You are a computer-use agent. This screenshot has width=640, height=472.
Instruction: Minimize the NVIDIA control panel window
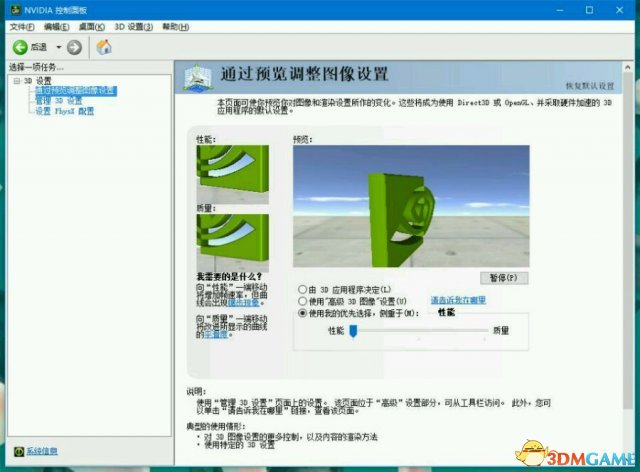pos(560,10)
